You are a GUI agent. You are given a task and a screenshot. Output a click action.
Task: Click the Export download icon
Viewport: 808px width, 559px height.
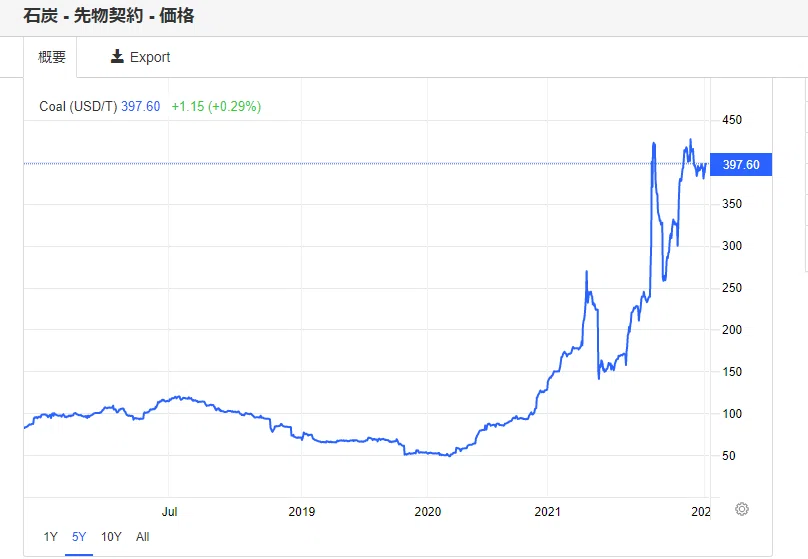click(117, 56)
